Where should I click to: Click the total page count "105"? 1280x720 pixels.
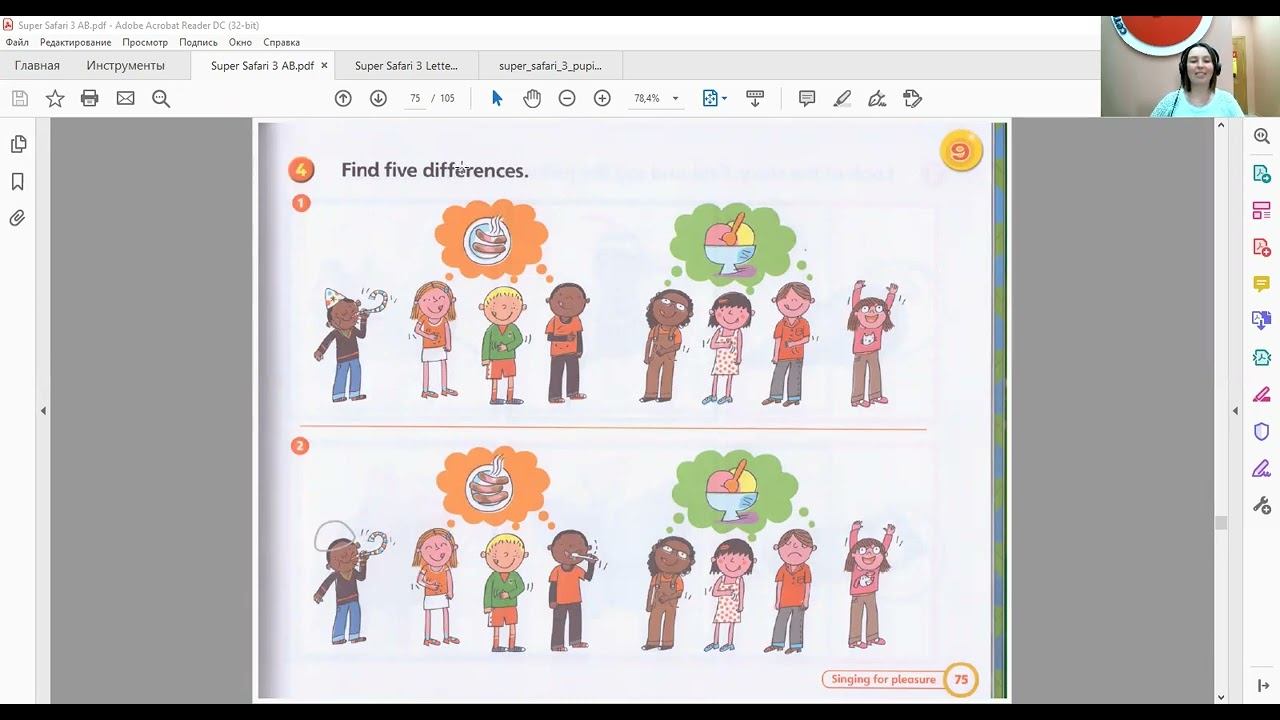point(447,98)
